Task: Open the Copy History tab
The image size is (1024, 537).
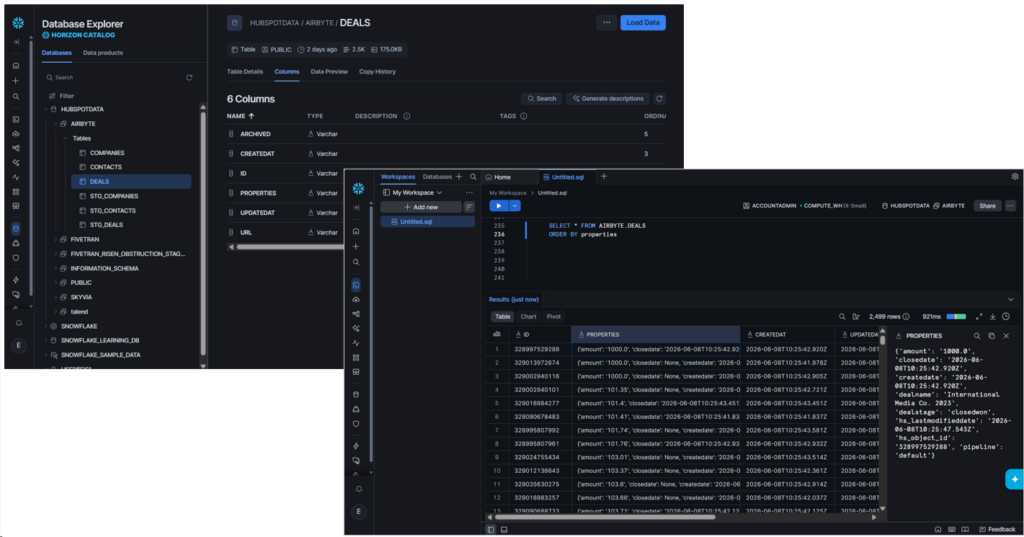Action: 377,72
